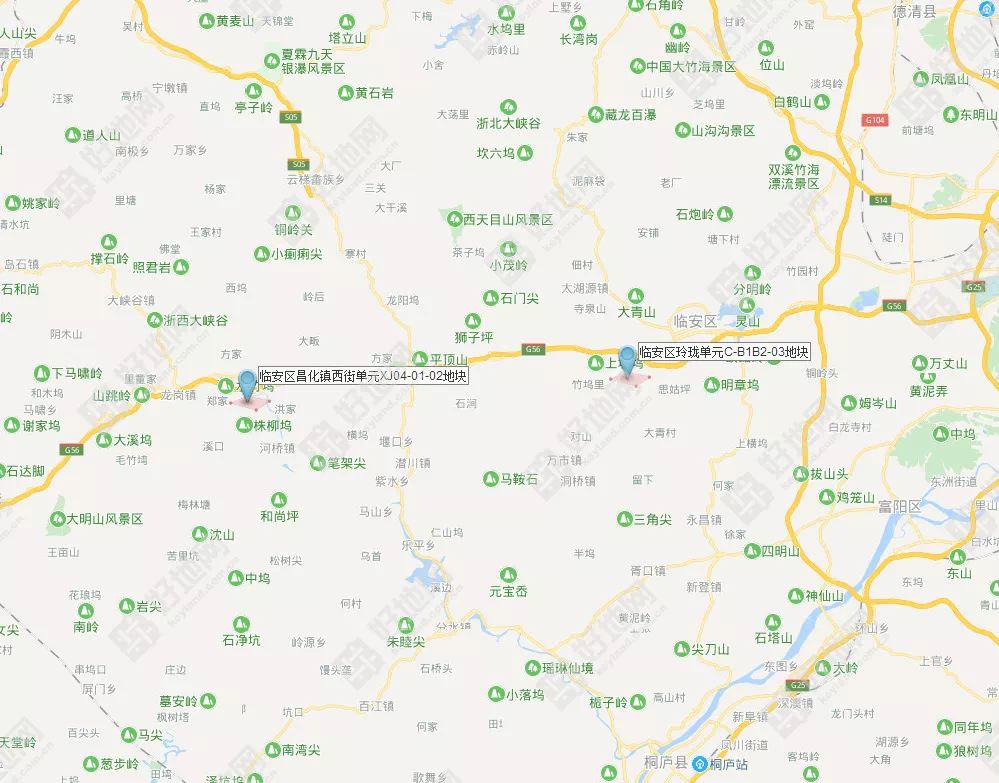
Task: Select the 中国大竹海景区 scenic icon
Action: click(638, 66)
